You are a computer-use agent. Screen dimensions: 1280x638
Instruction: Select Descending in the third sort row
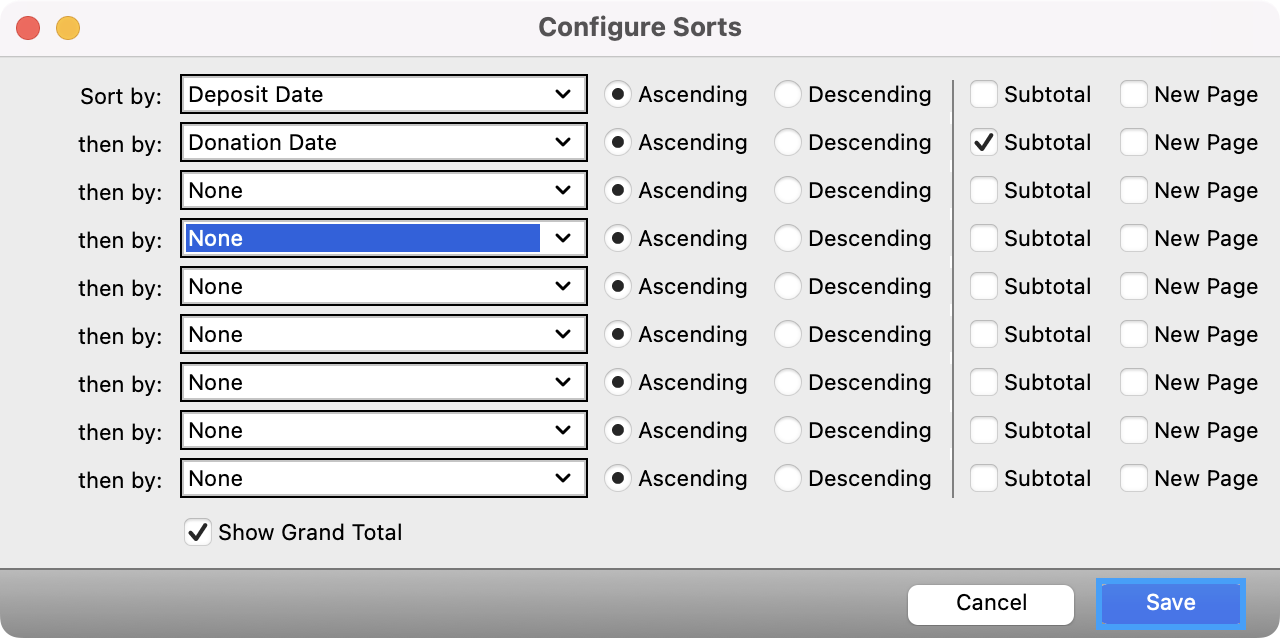788,191
